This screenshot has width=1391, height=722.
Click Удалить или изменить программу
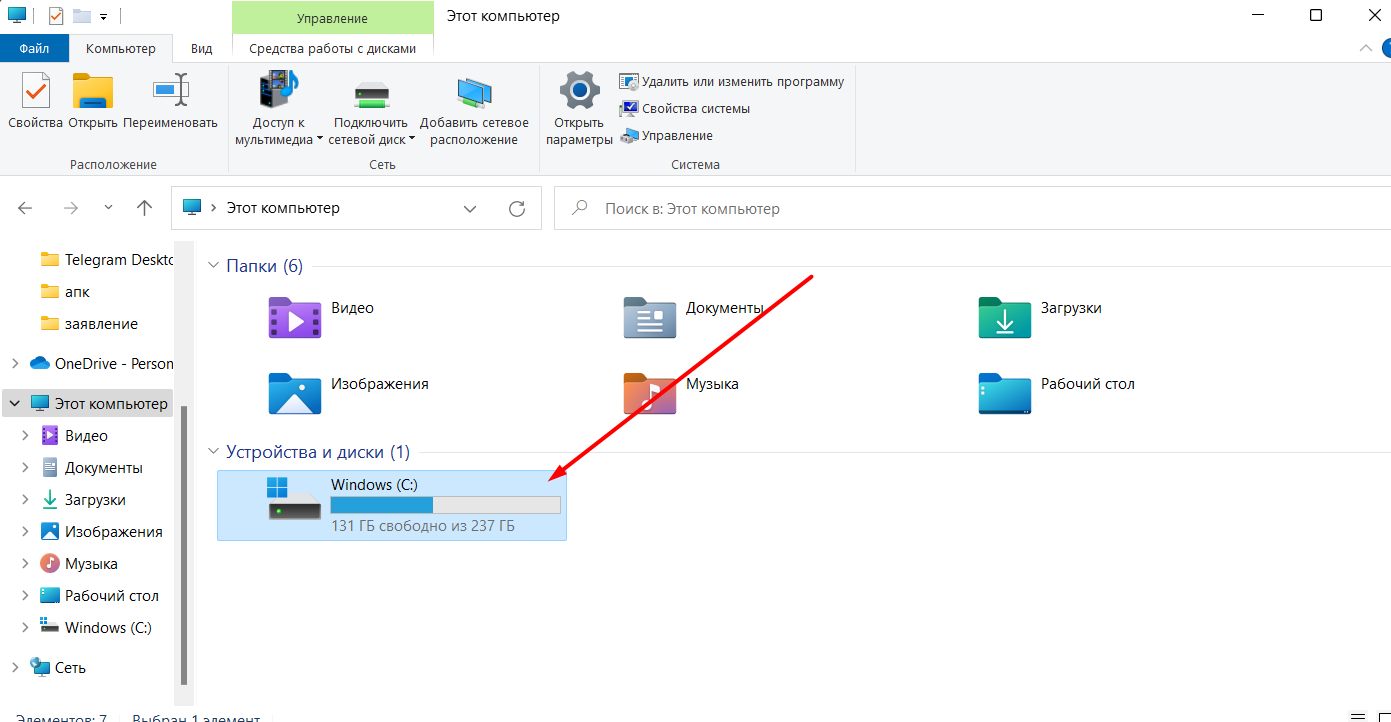tap(732, 82)
